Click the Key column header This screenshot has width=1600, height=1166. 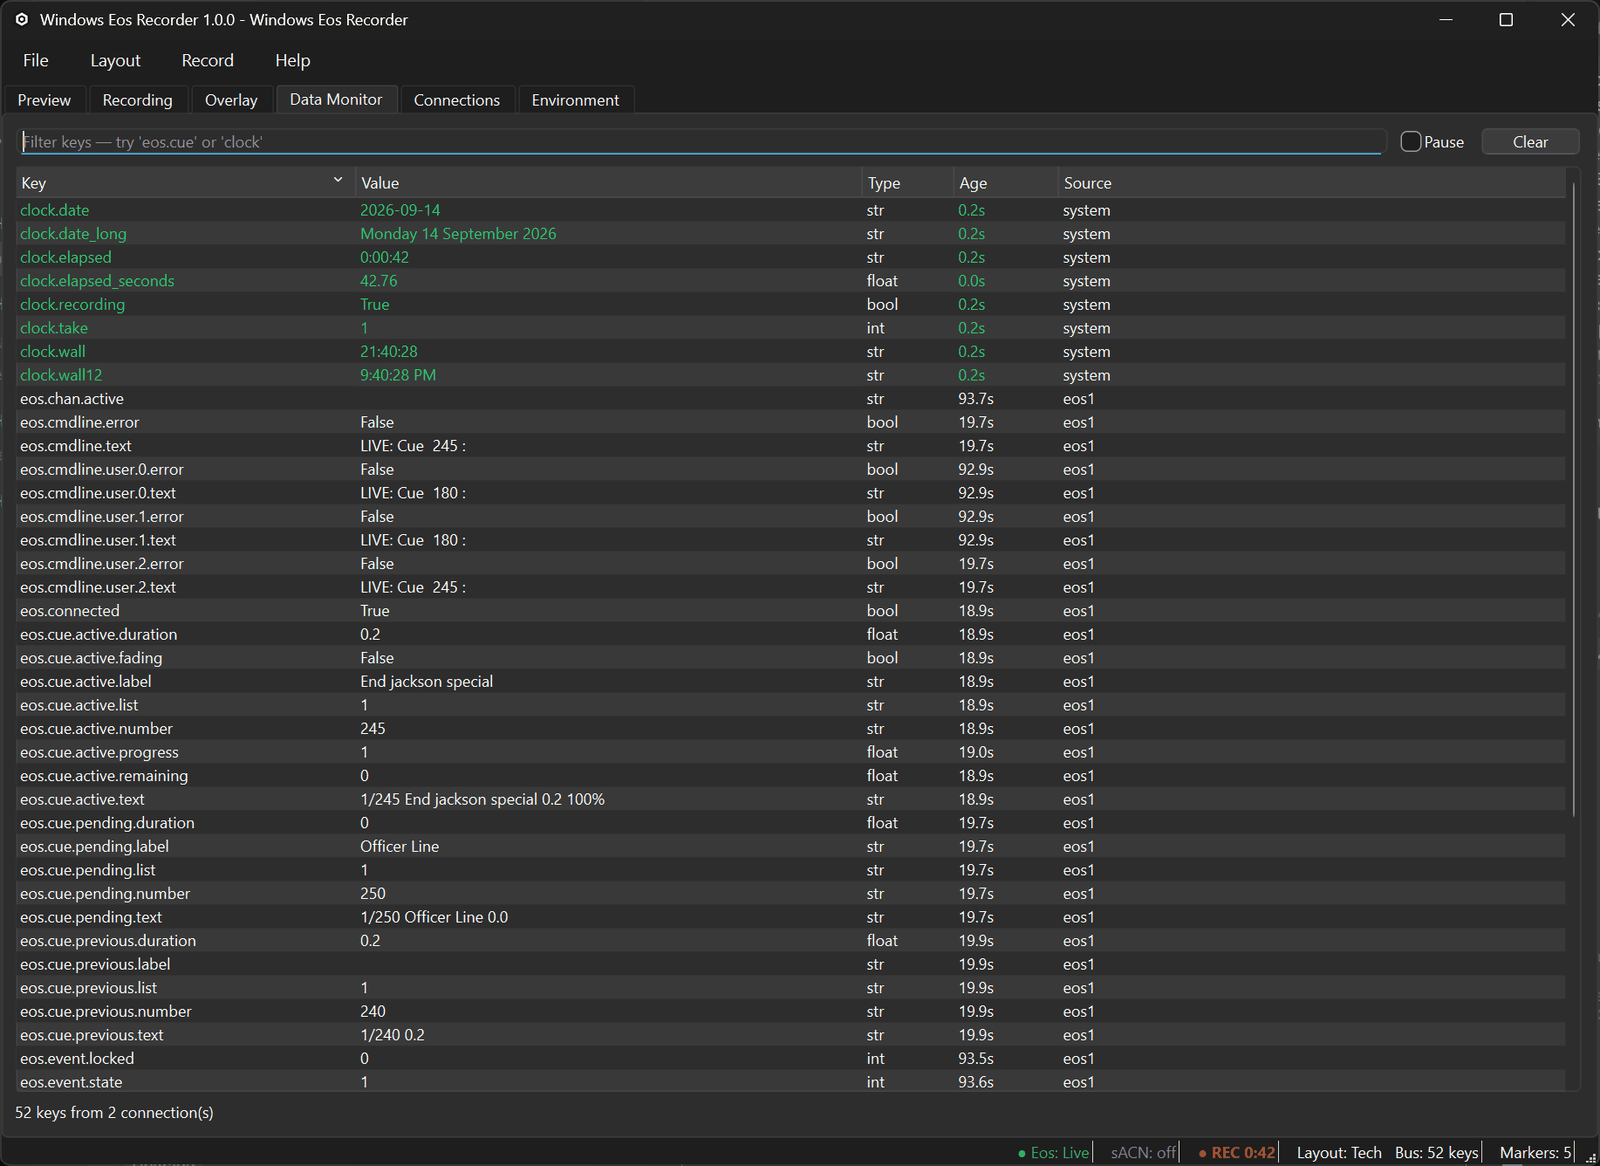pos(185,183)
